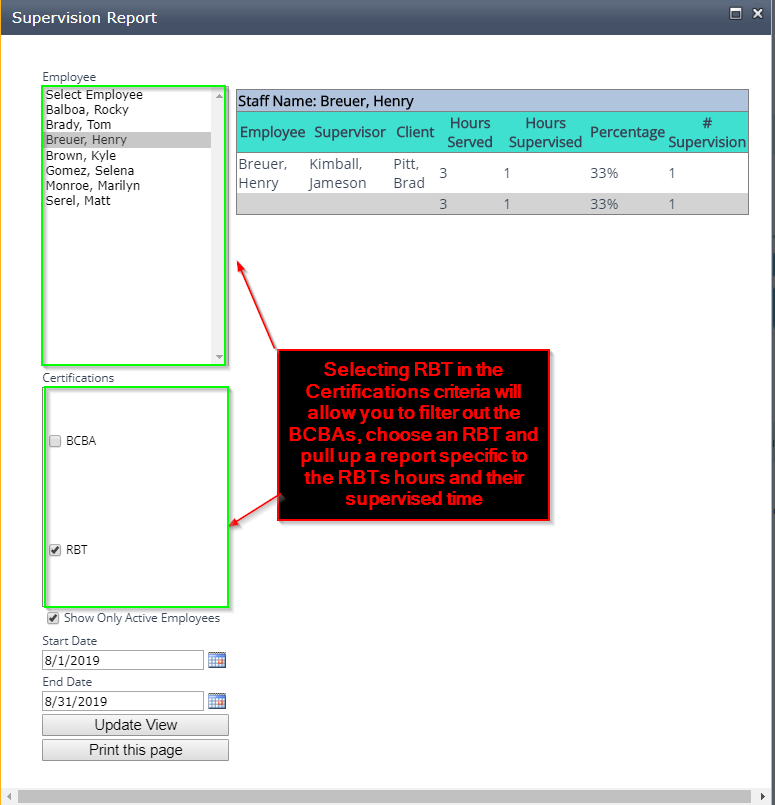
Task: Open the End Date calendar picker icon
Action: pyautogui.click(x=217, y=701)
